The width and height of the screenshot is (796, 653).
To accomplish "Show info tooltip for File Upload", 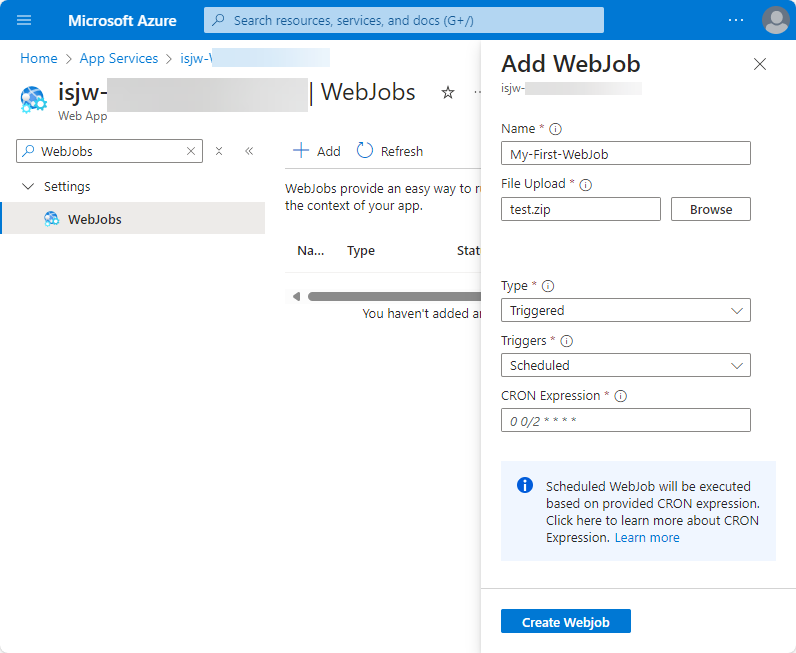I will point(585,185).
